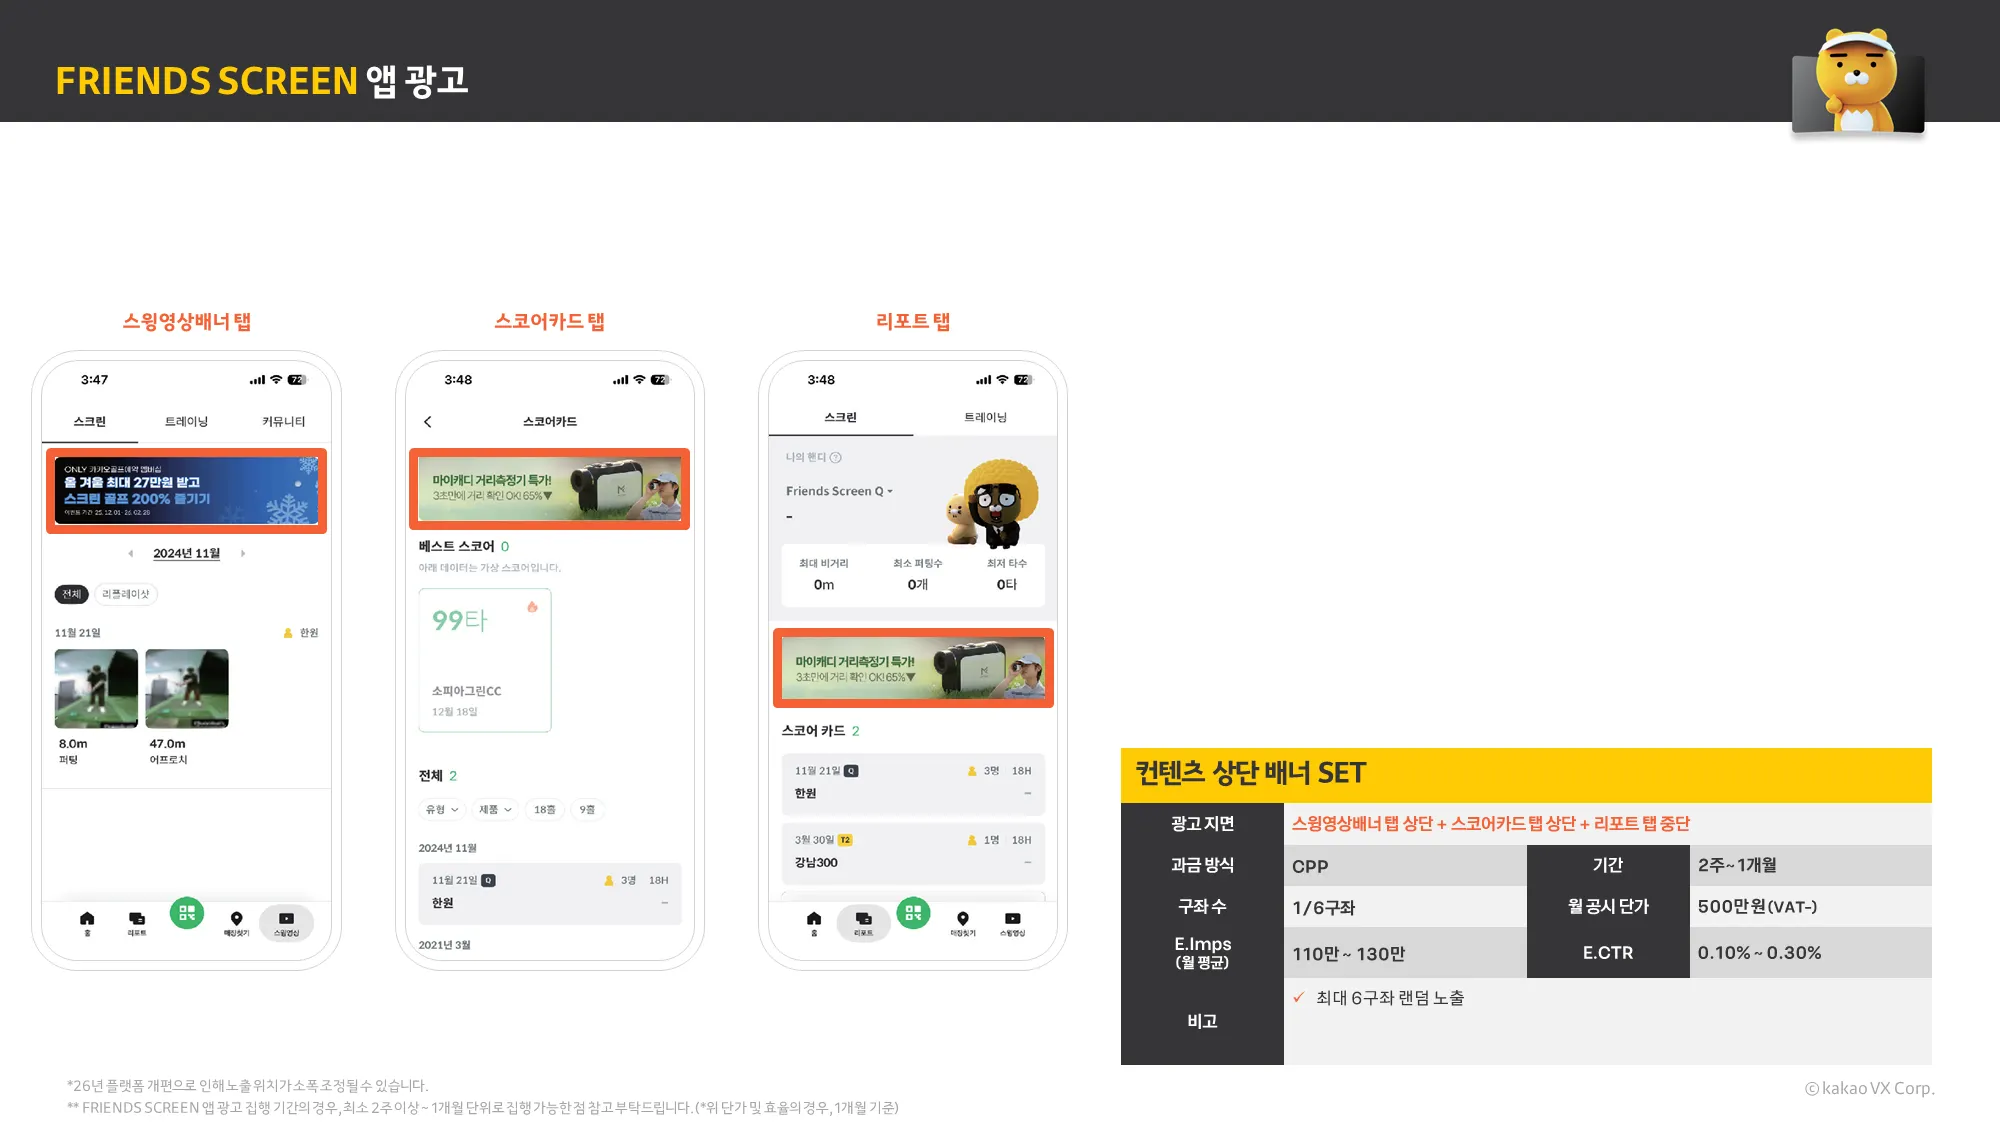Switch to 커뮤니티 tab in 스윙영상배너 탭 phone
The image size is (2000, 1125).
point(283,422)
